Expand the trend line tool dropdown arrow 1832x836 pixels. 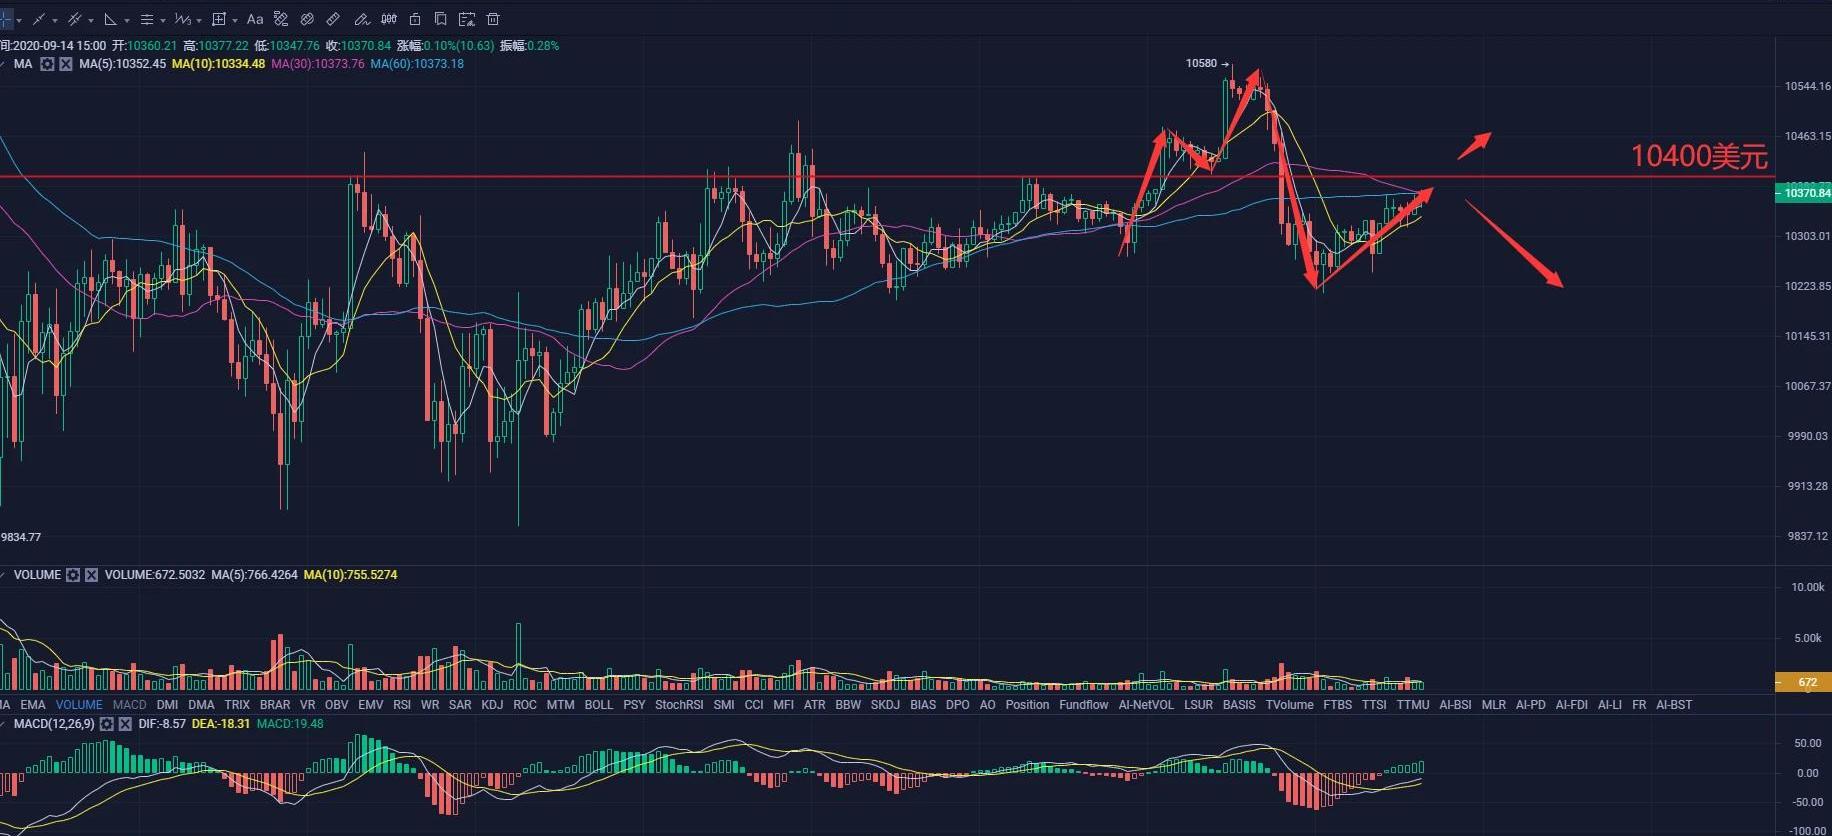pos(54,20)
